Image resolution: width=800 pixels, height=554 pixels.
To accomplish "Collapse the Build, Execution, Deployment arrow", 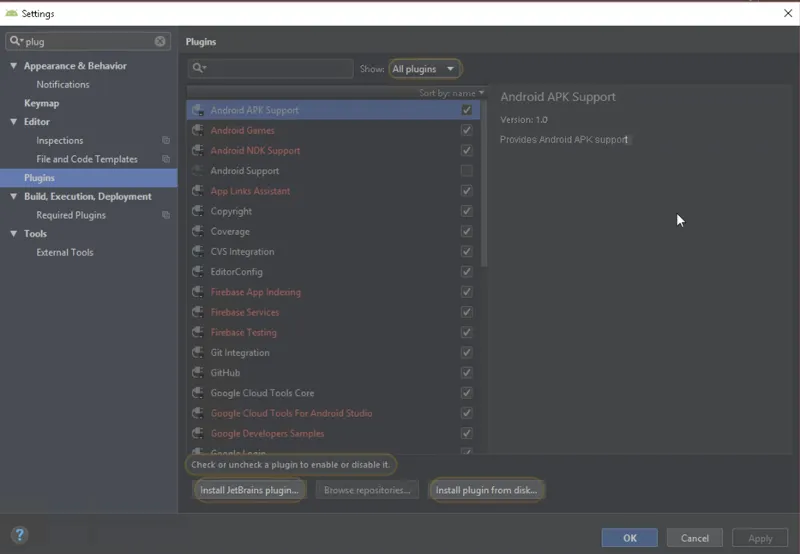I will [x=14, y=196].
